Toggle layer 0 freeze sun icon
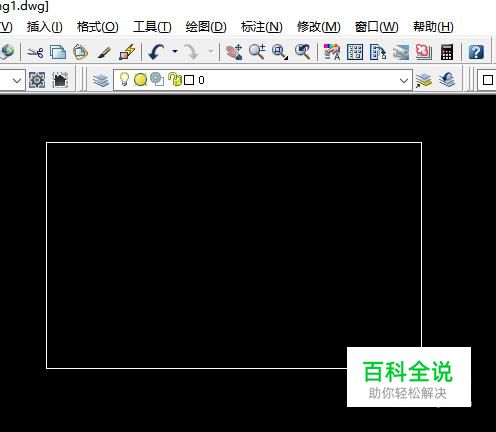 point(140,80)
